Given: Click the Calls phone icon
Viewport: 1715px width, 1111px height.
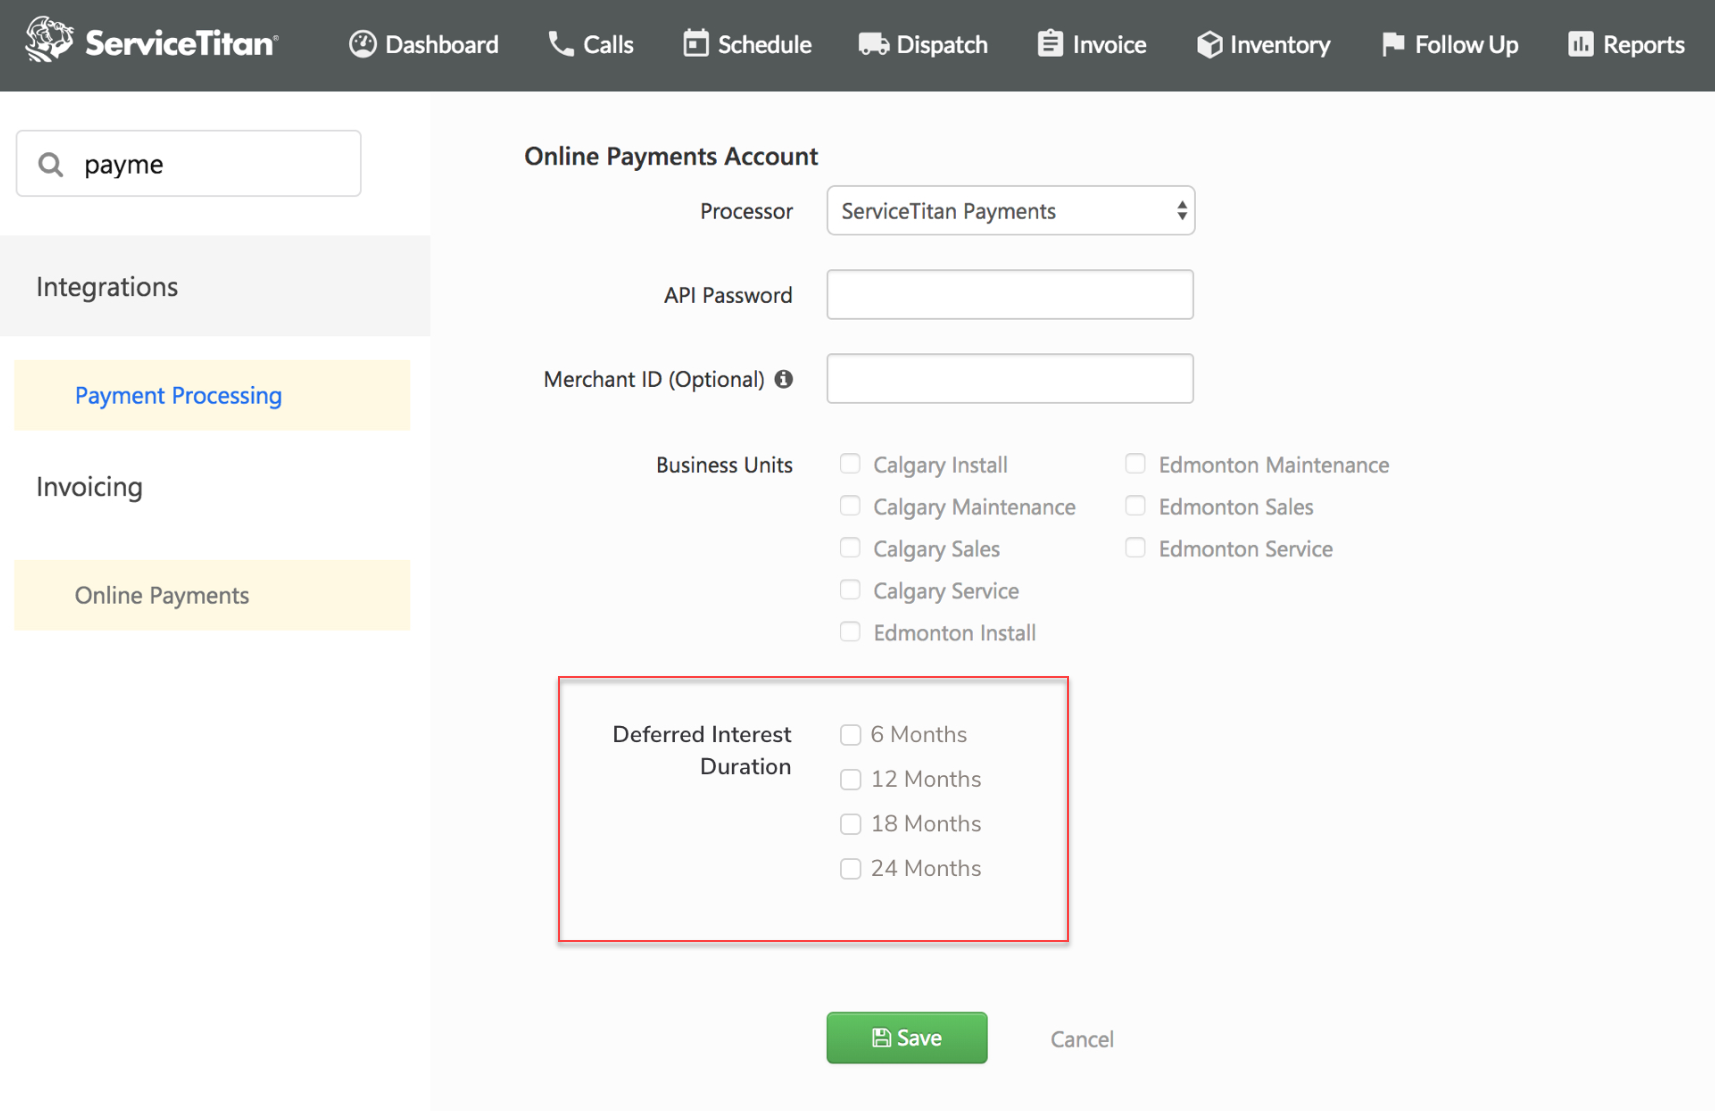Looking at the screenshot, I should click(561, 44).
